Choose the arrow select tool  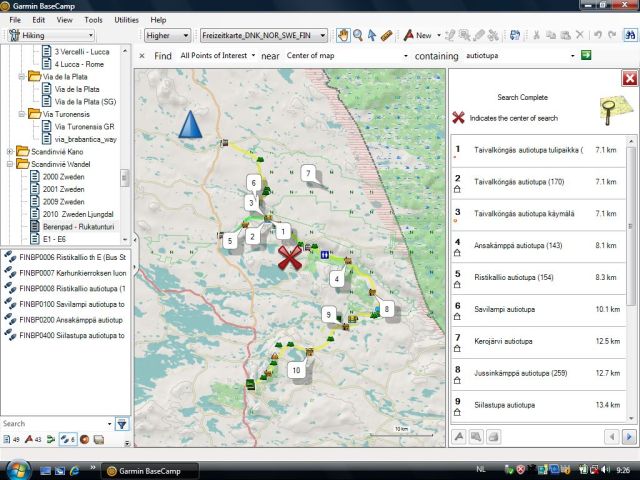pos(372,35)
